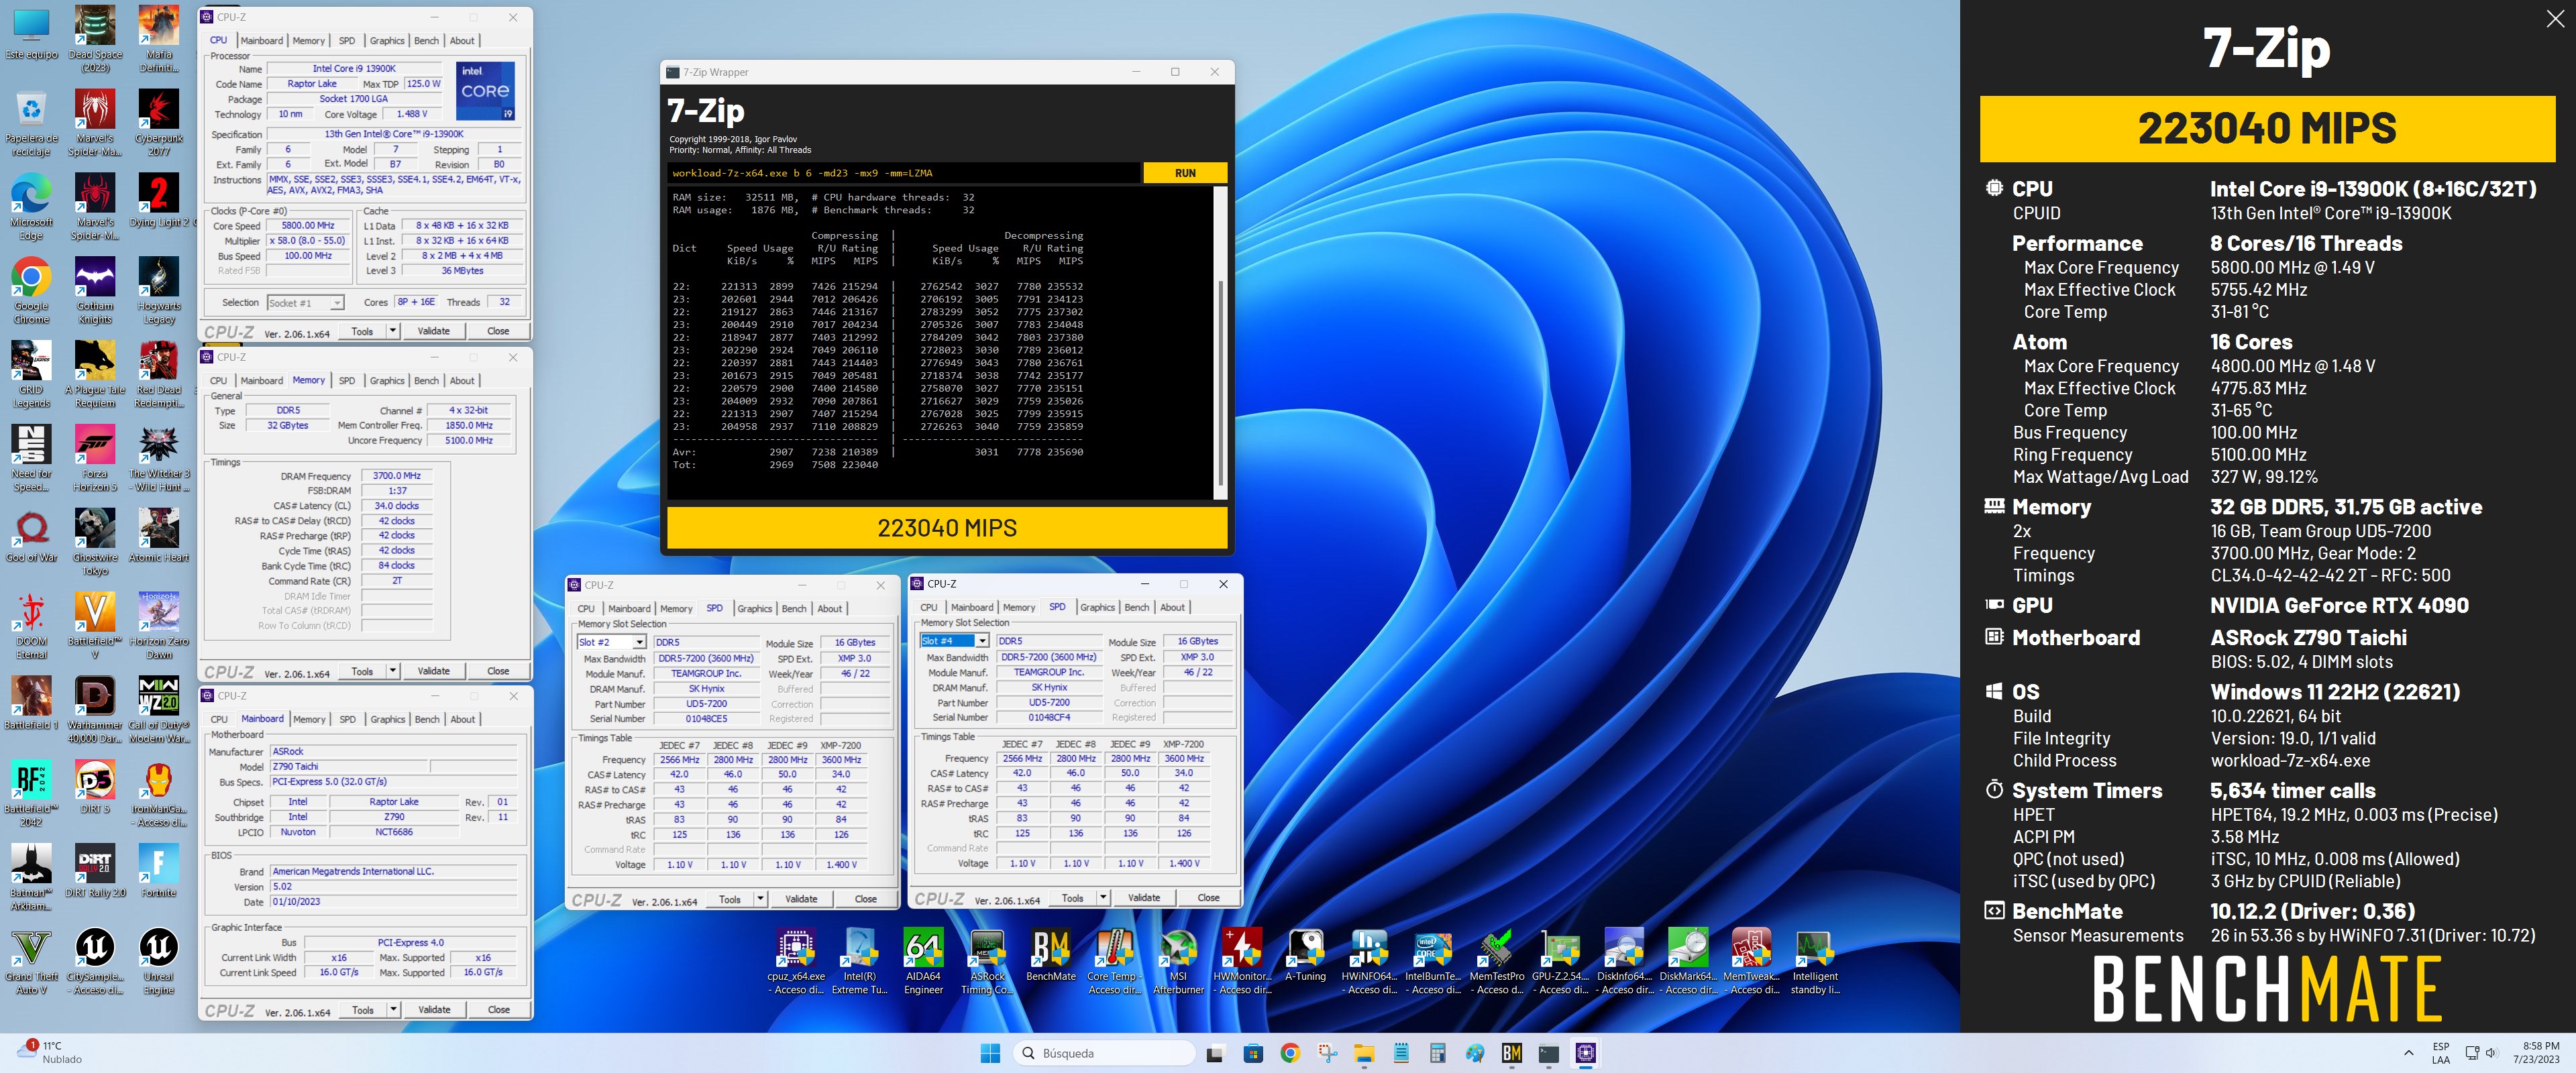
Task: Switch to Memory tab in Slot #4 CPU-Z window
Action: coord(1019,608)
